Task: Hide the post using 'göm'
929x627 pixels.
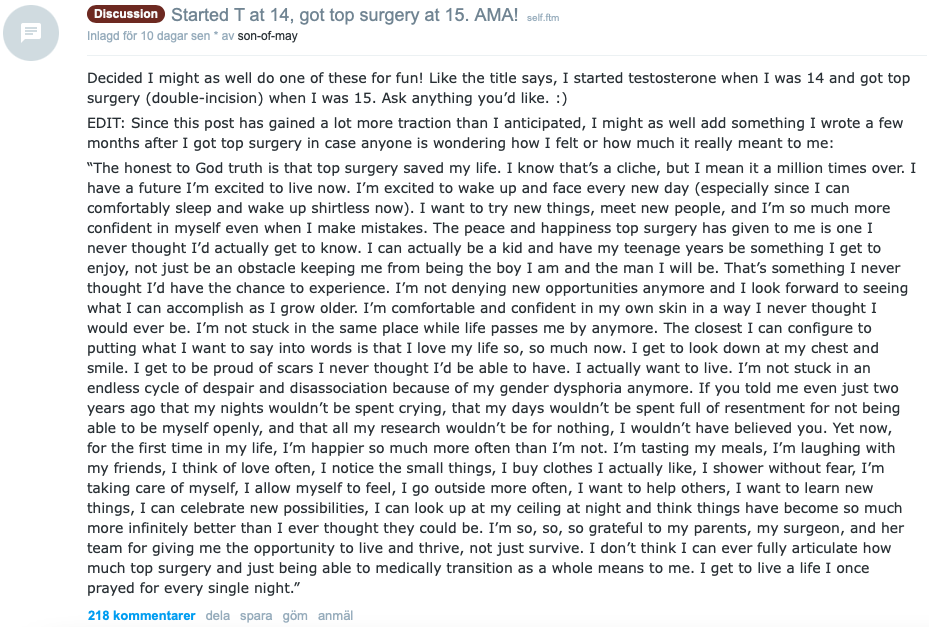Action: (295, 615)
